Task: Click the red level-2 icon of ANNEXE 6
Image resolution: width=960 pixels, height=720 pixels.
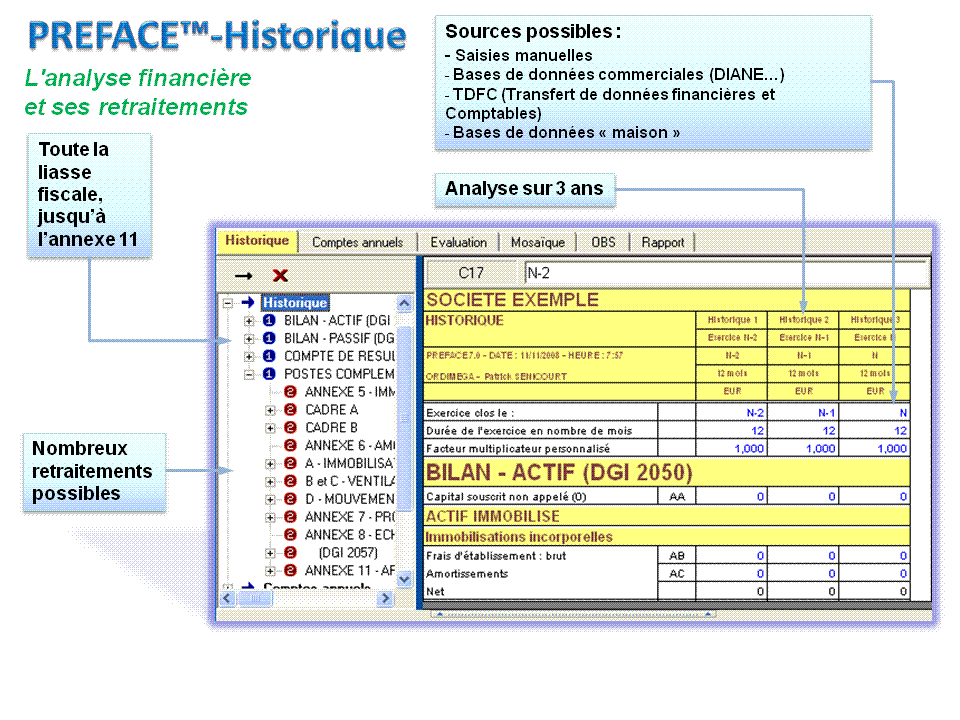Action: tap(290, 445)
